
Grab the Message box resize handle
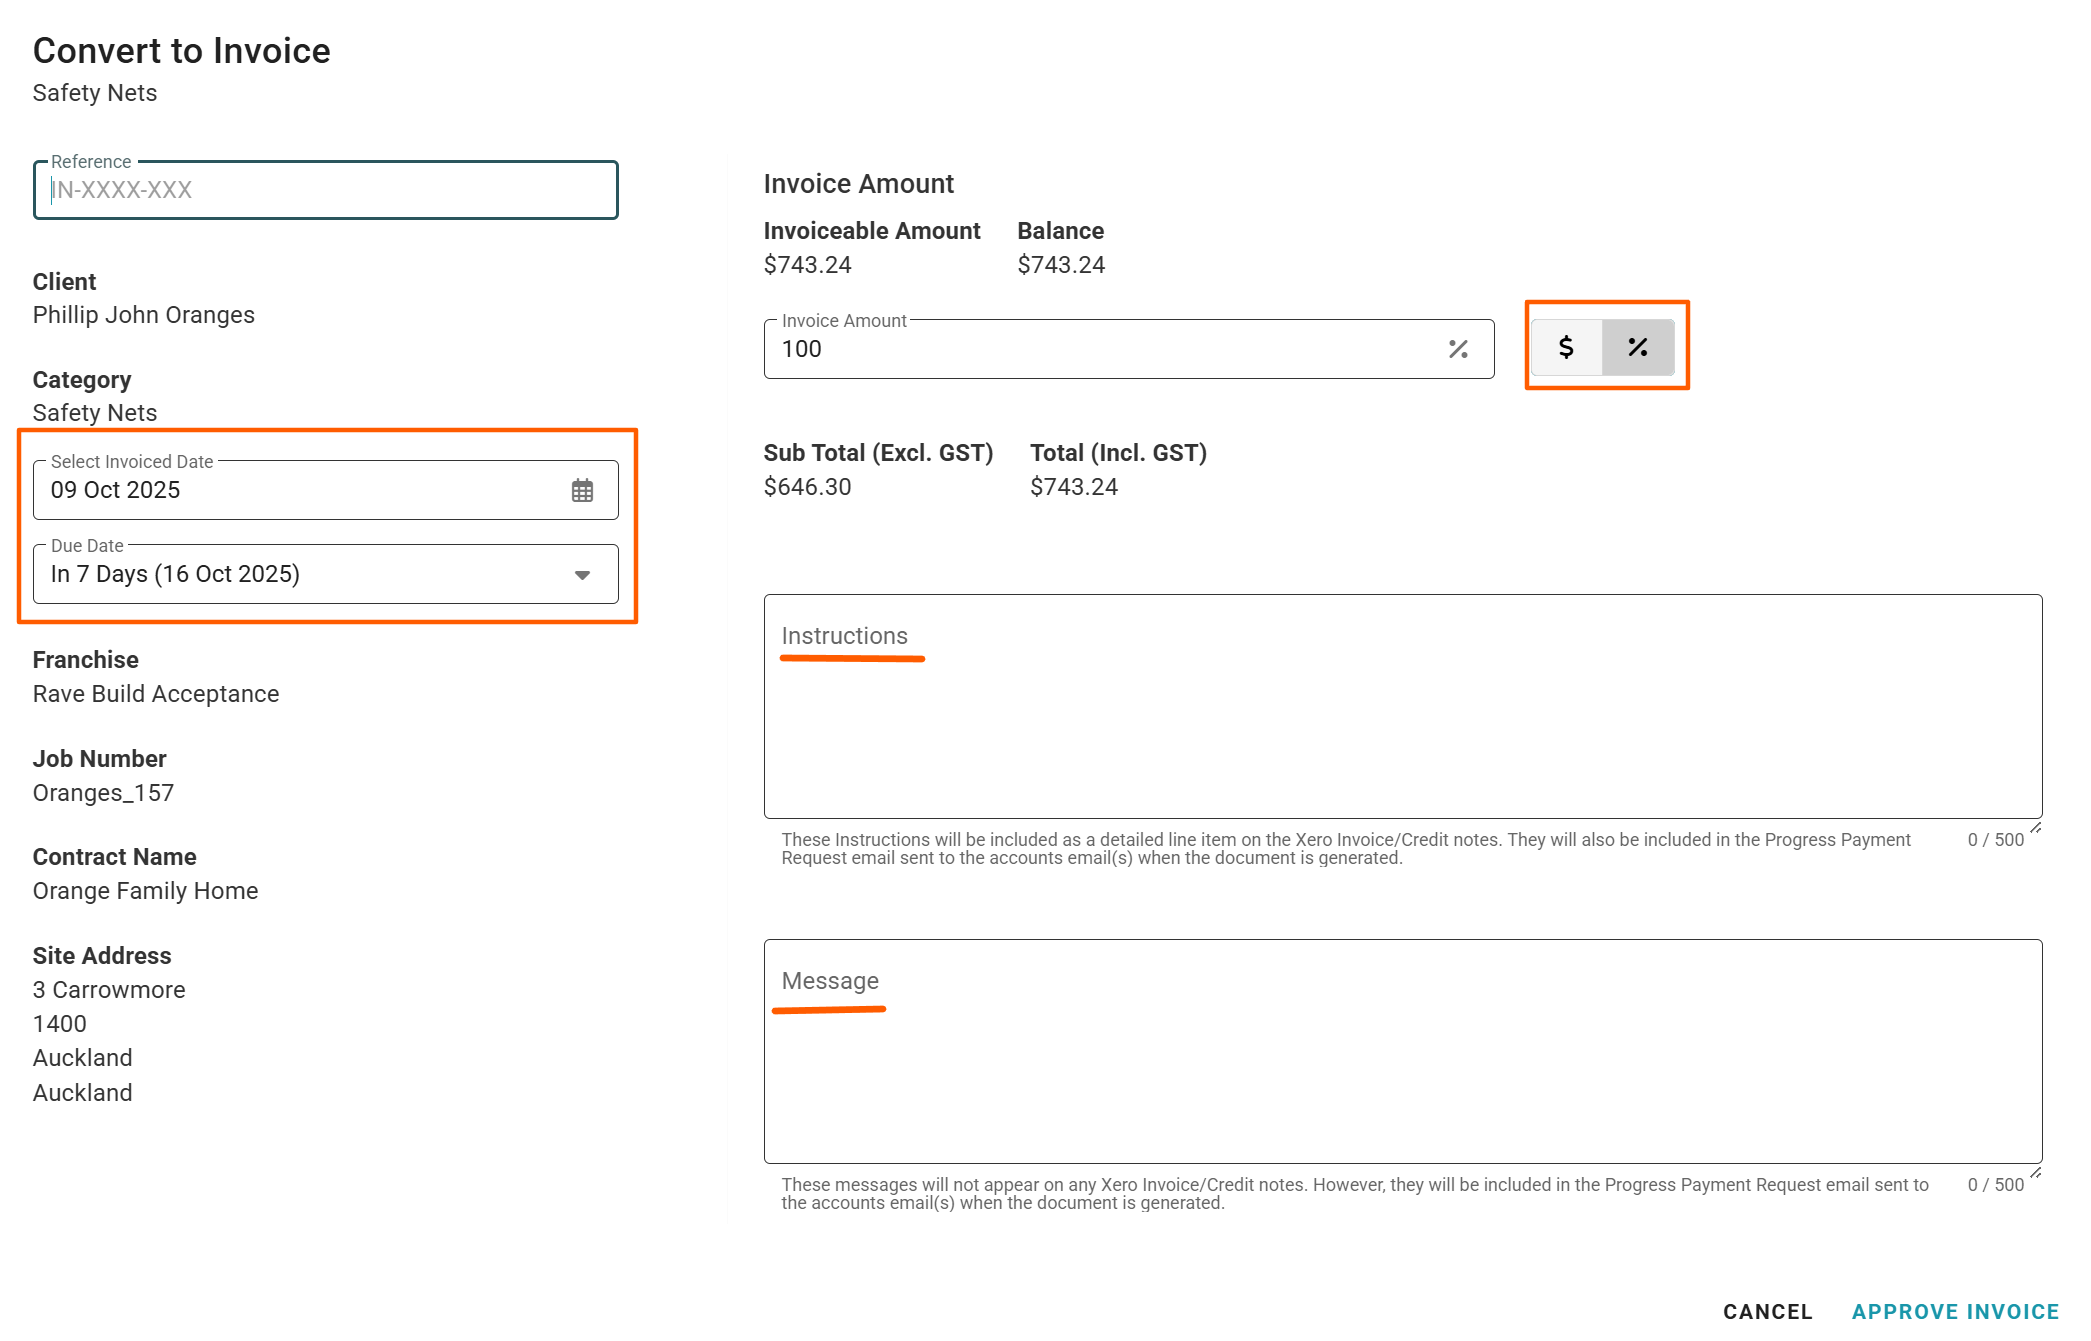2035,1173
